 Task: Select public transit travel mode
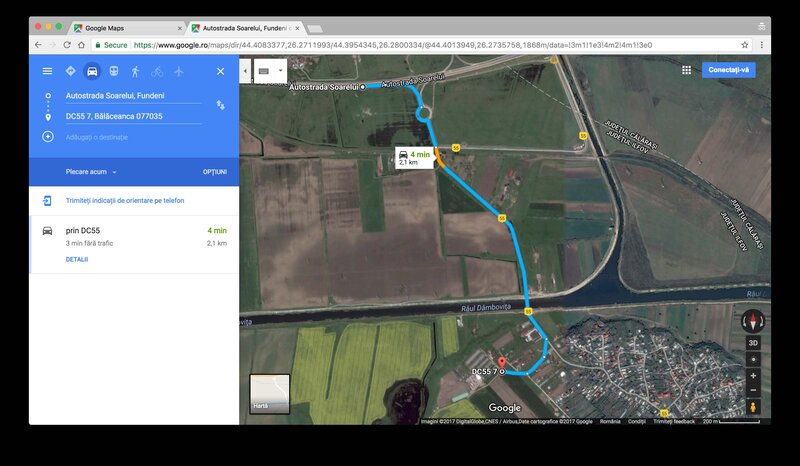tap(113, 71)
